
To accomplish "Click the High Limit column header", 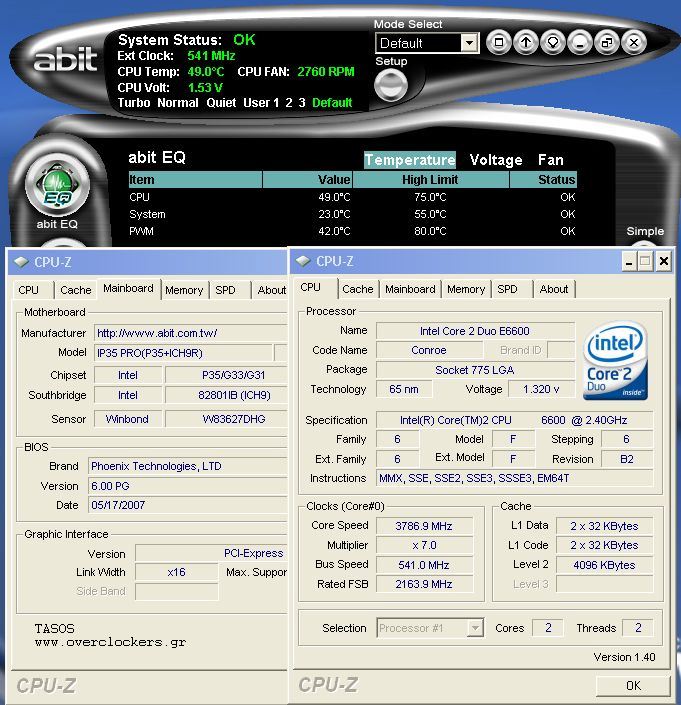I will 431,179.
